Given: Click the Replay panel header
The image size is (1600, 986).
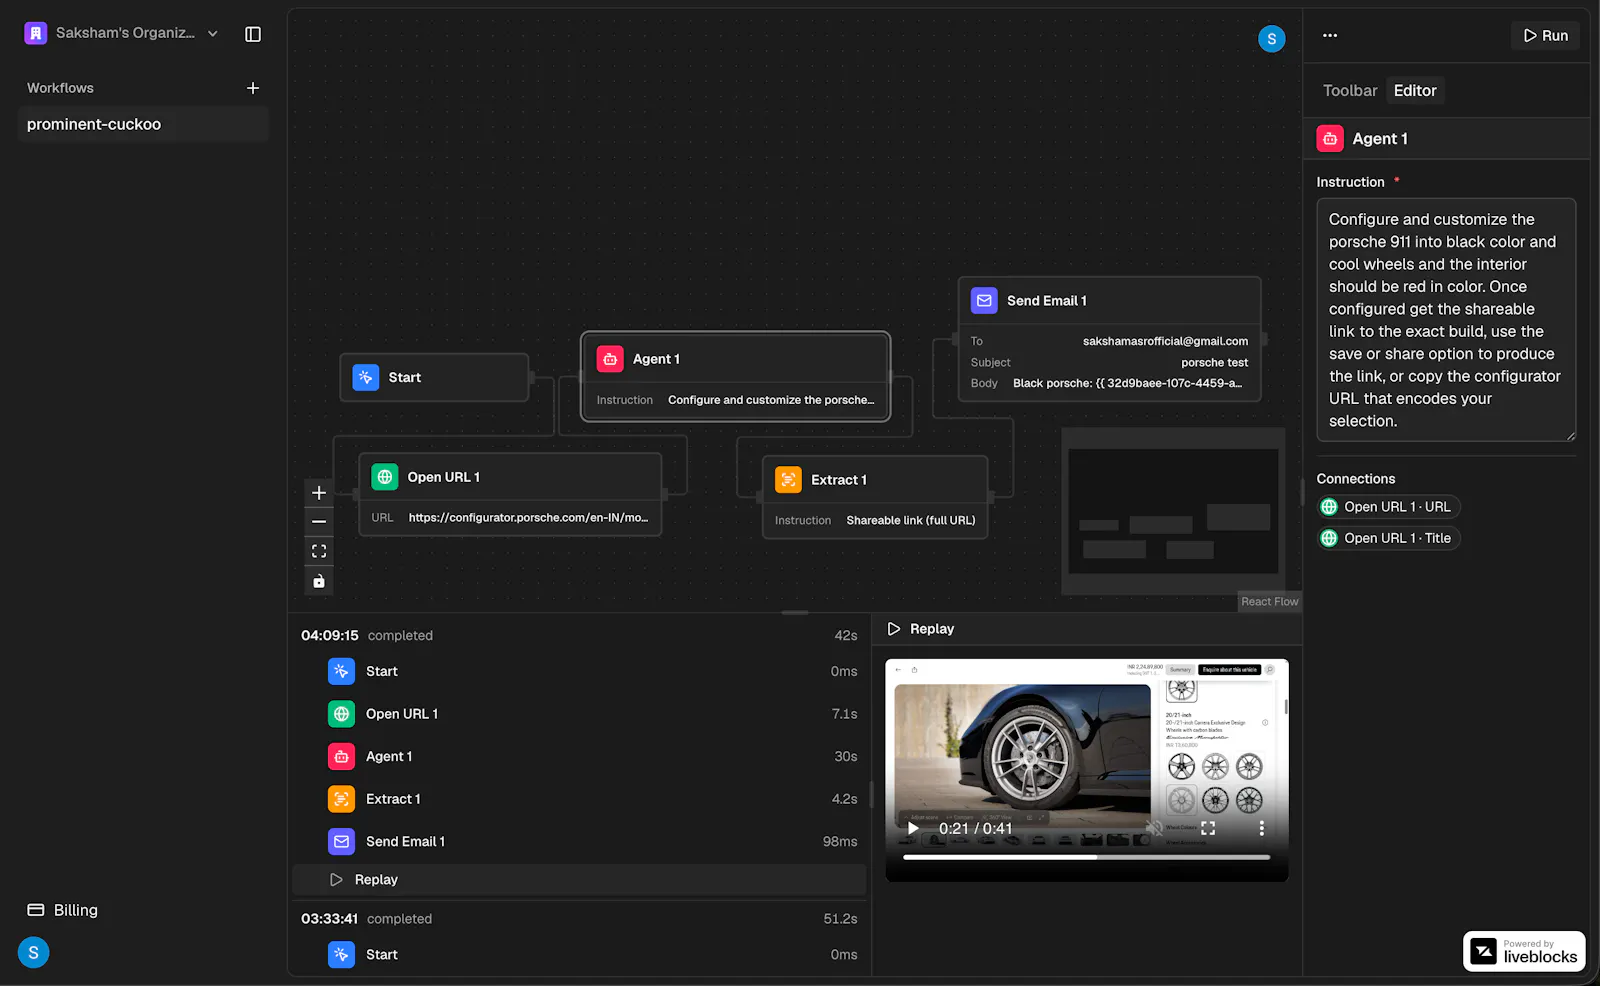Looking at the screenshot, I should [x=1087, y=629].
